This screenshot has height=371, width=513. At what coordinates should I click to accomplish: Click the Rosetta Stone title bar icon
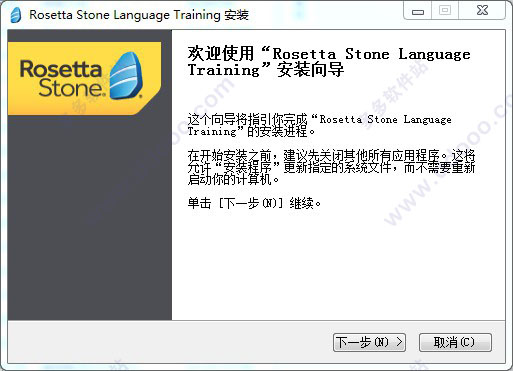click(x=15, y=15)
